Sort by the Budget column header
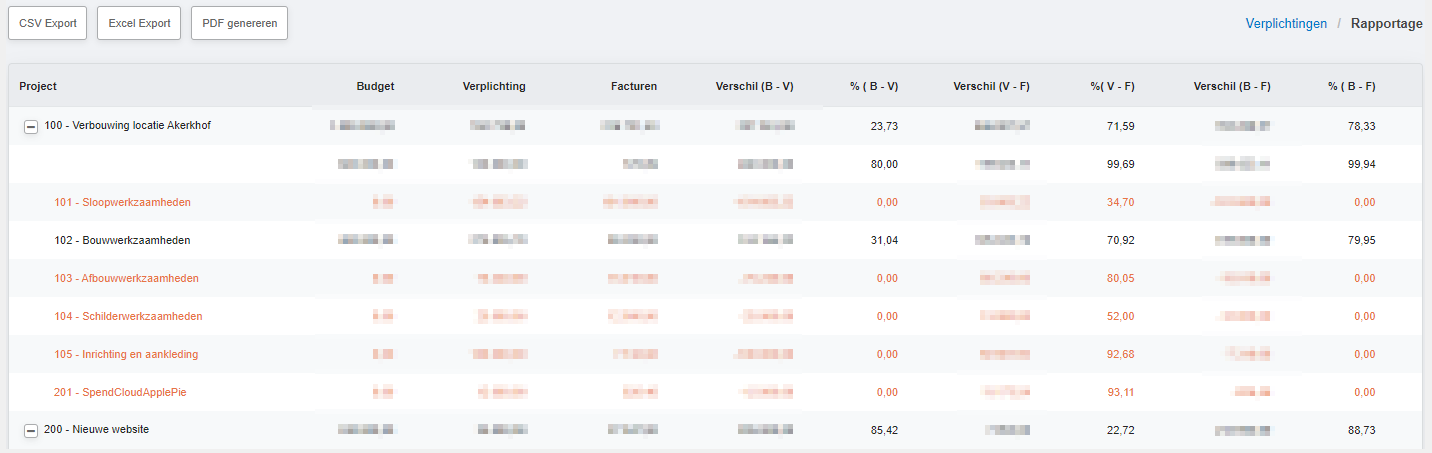This screenshot has width=1432, height=453. coord(375,86)
